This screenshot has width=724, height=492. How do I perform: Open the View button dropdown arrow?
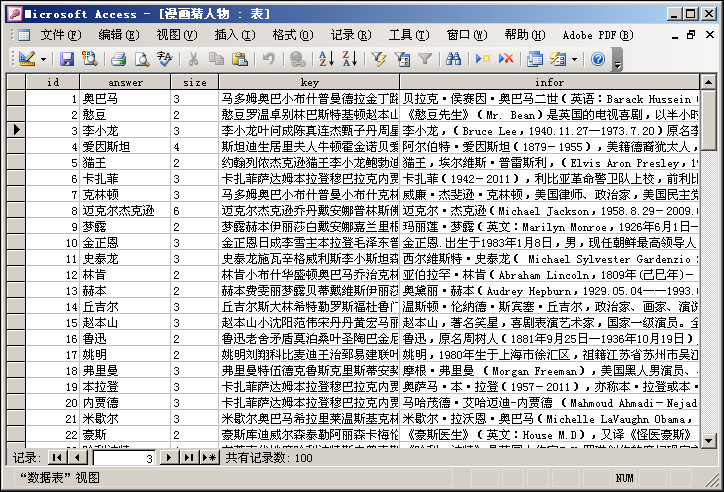43,59
